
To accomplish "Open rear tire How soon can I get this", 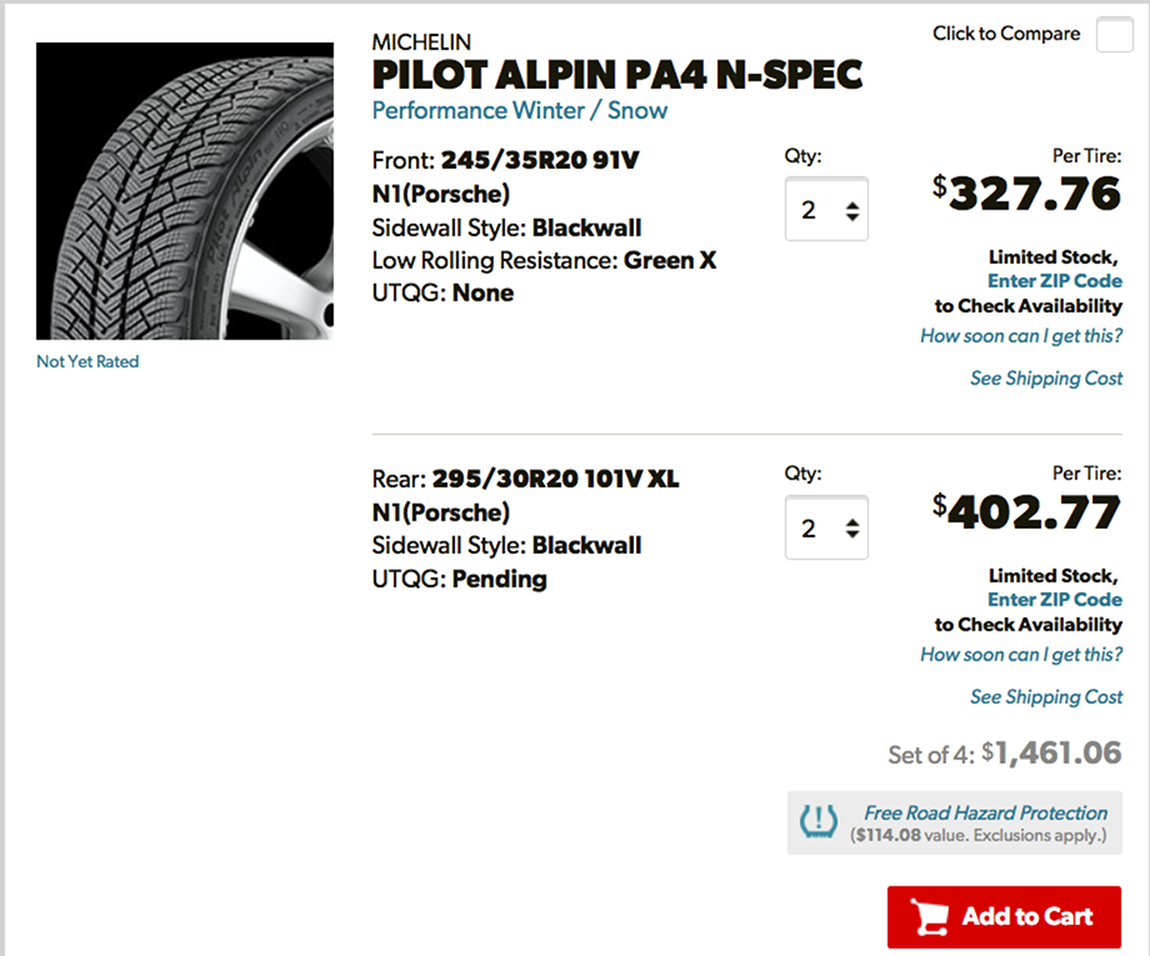I will pyautogui.click(x=1021, y=654).
